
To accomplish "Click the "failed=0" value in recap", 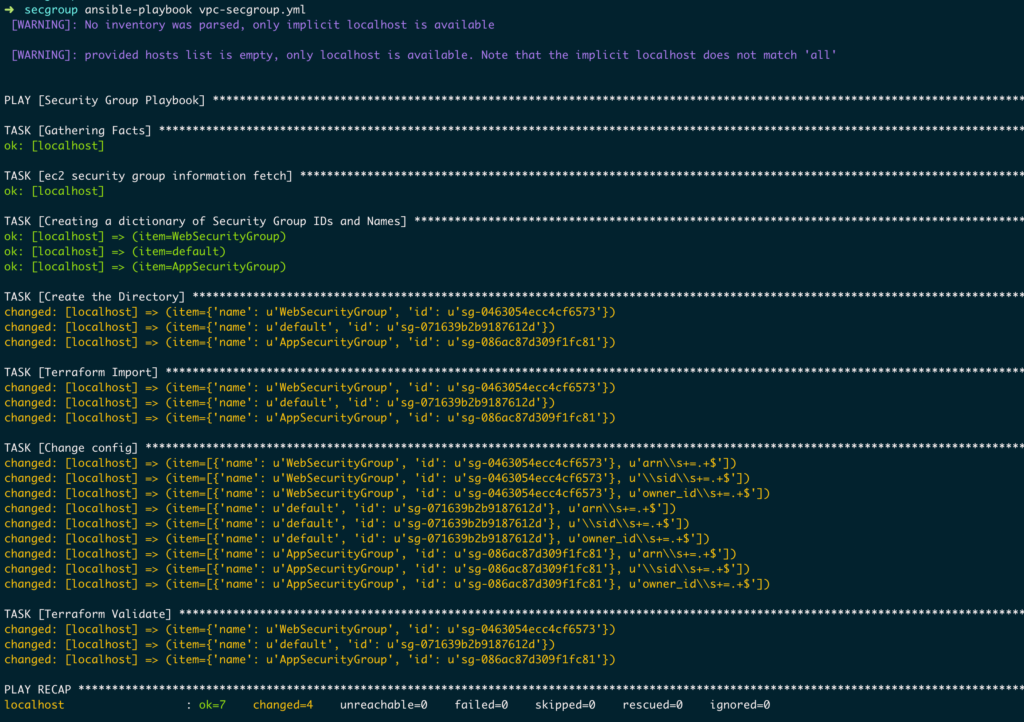I will [481, 705].
